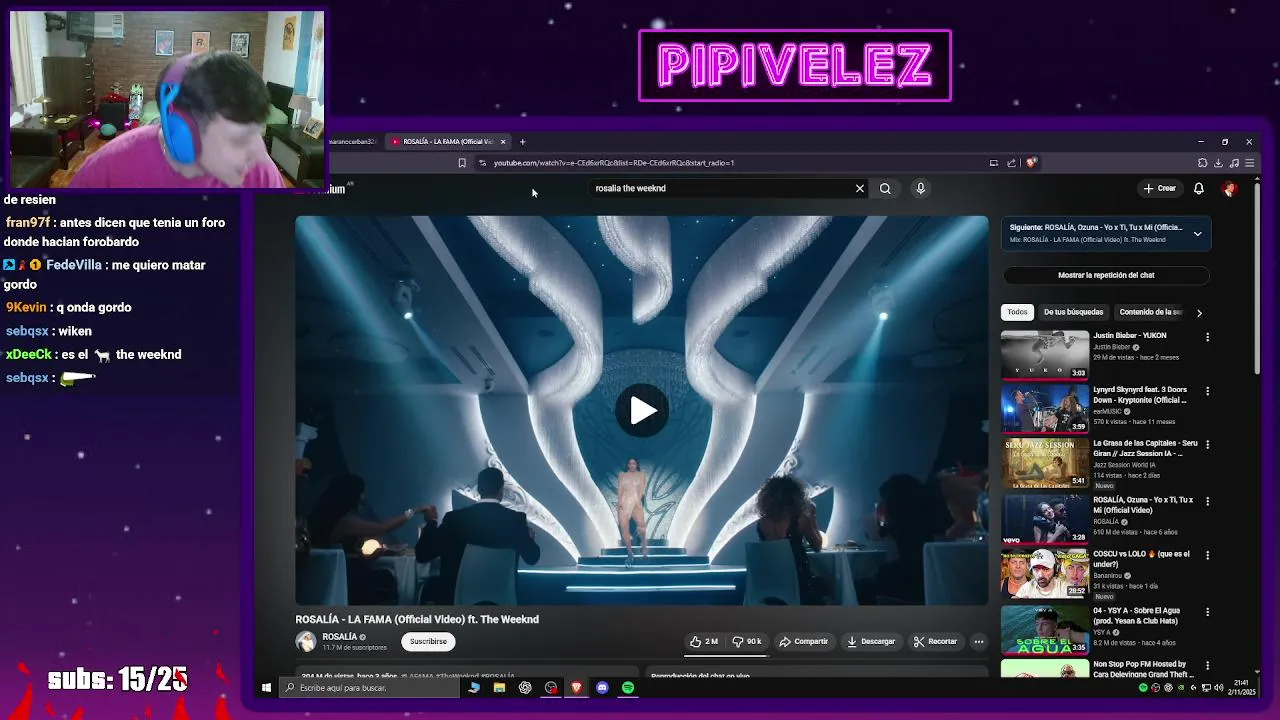This screenshot has height=720, width=1280.
Task: Open the ROSALÍA channel name link
Action: pos(339,637)
